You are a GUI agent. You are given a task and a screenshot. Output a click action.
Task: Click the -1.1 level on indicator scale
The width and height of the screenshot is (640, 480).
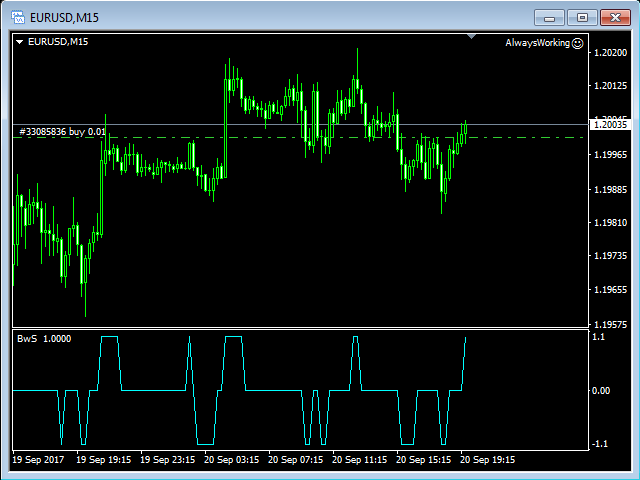coord(602,443)
